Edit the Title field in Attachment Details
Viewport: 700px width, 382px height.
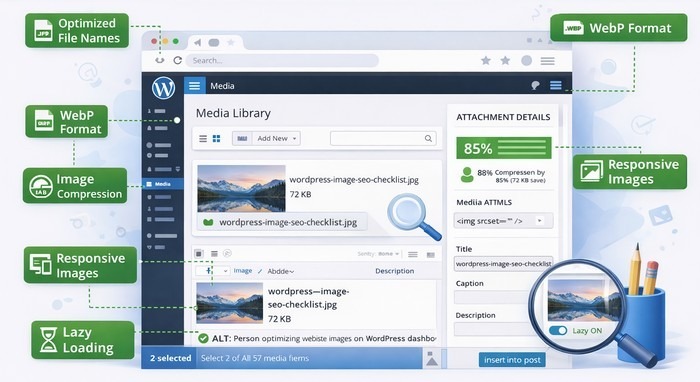point(504,264)
